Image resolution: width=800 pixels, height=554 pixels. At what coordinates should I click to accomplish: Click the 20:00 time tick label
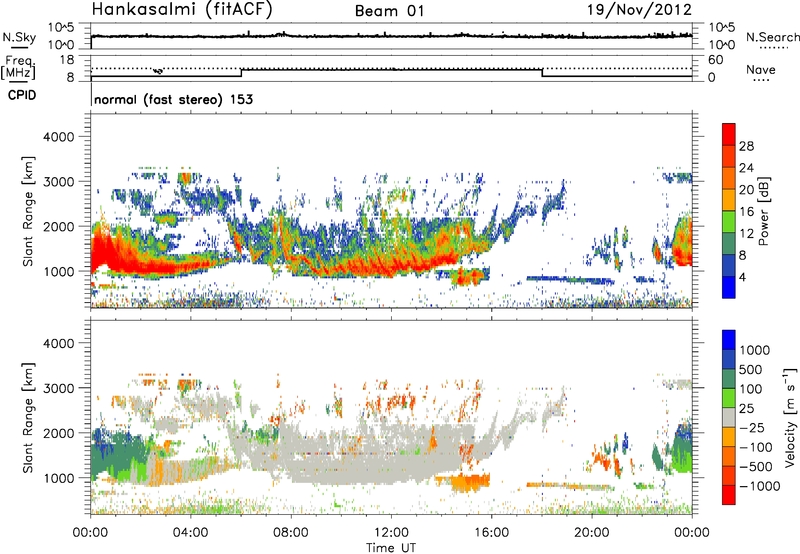click(x=592, y=533)
